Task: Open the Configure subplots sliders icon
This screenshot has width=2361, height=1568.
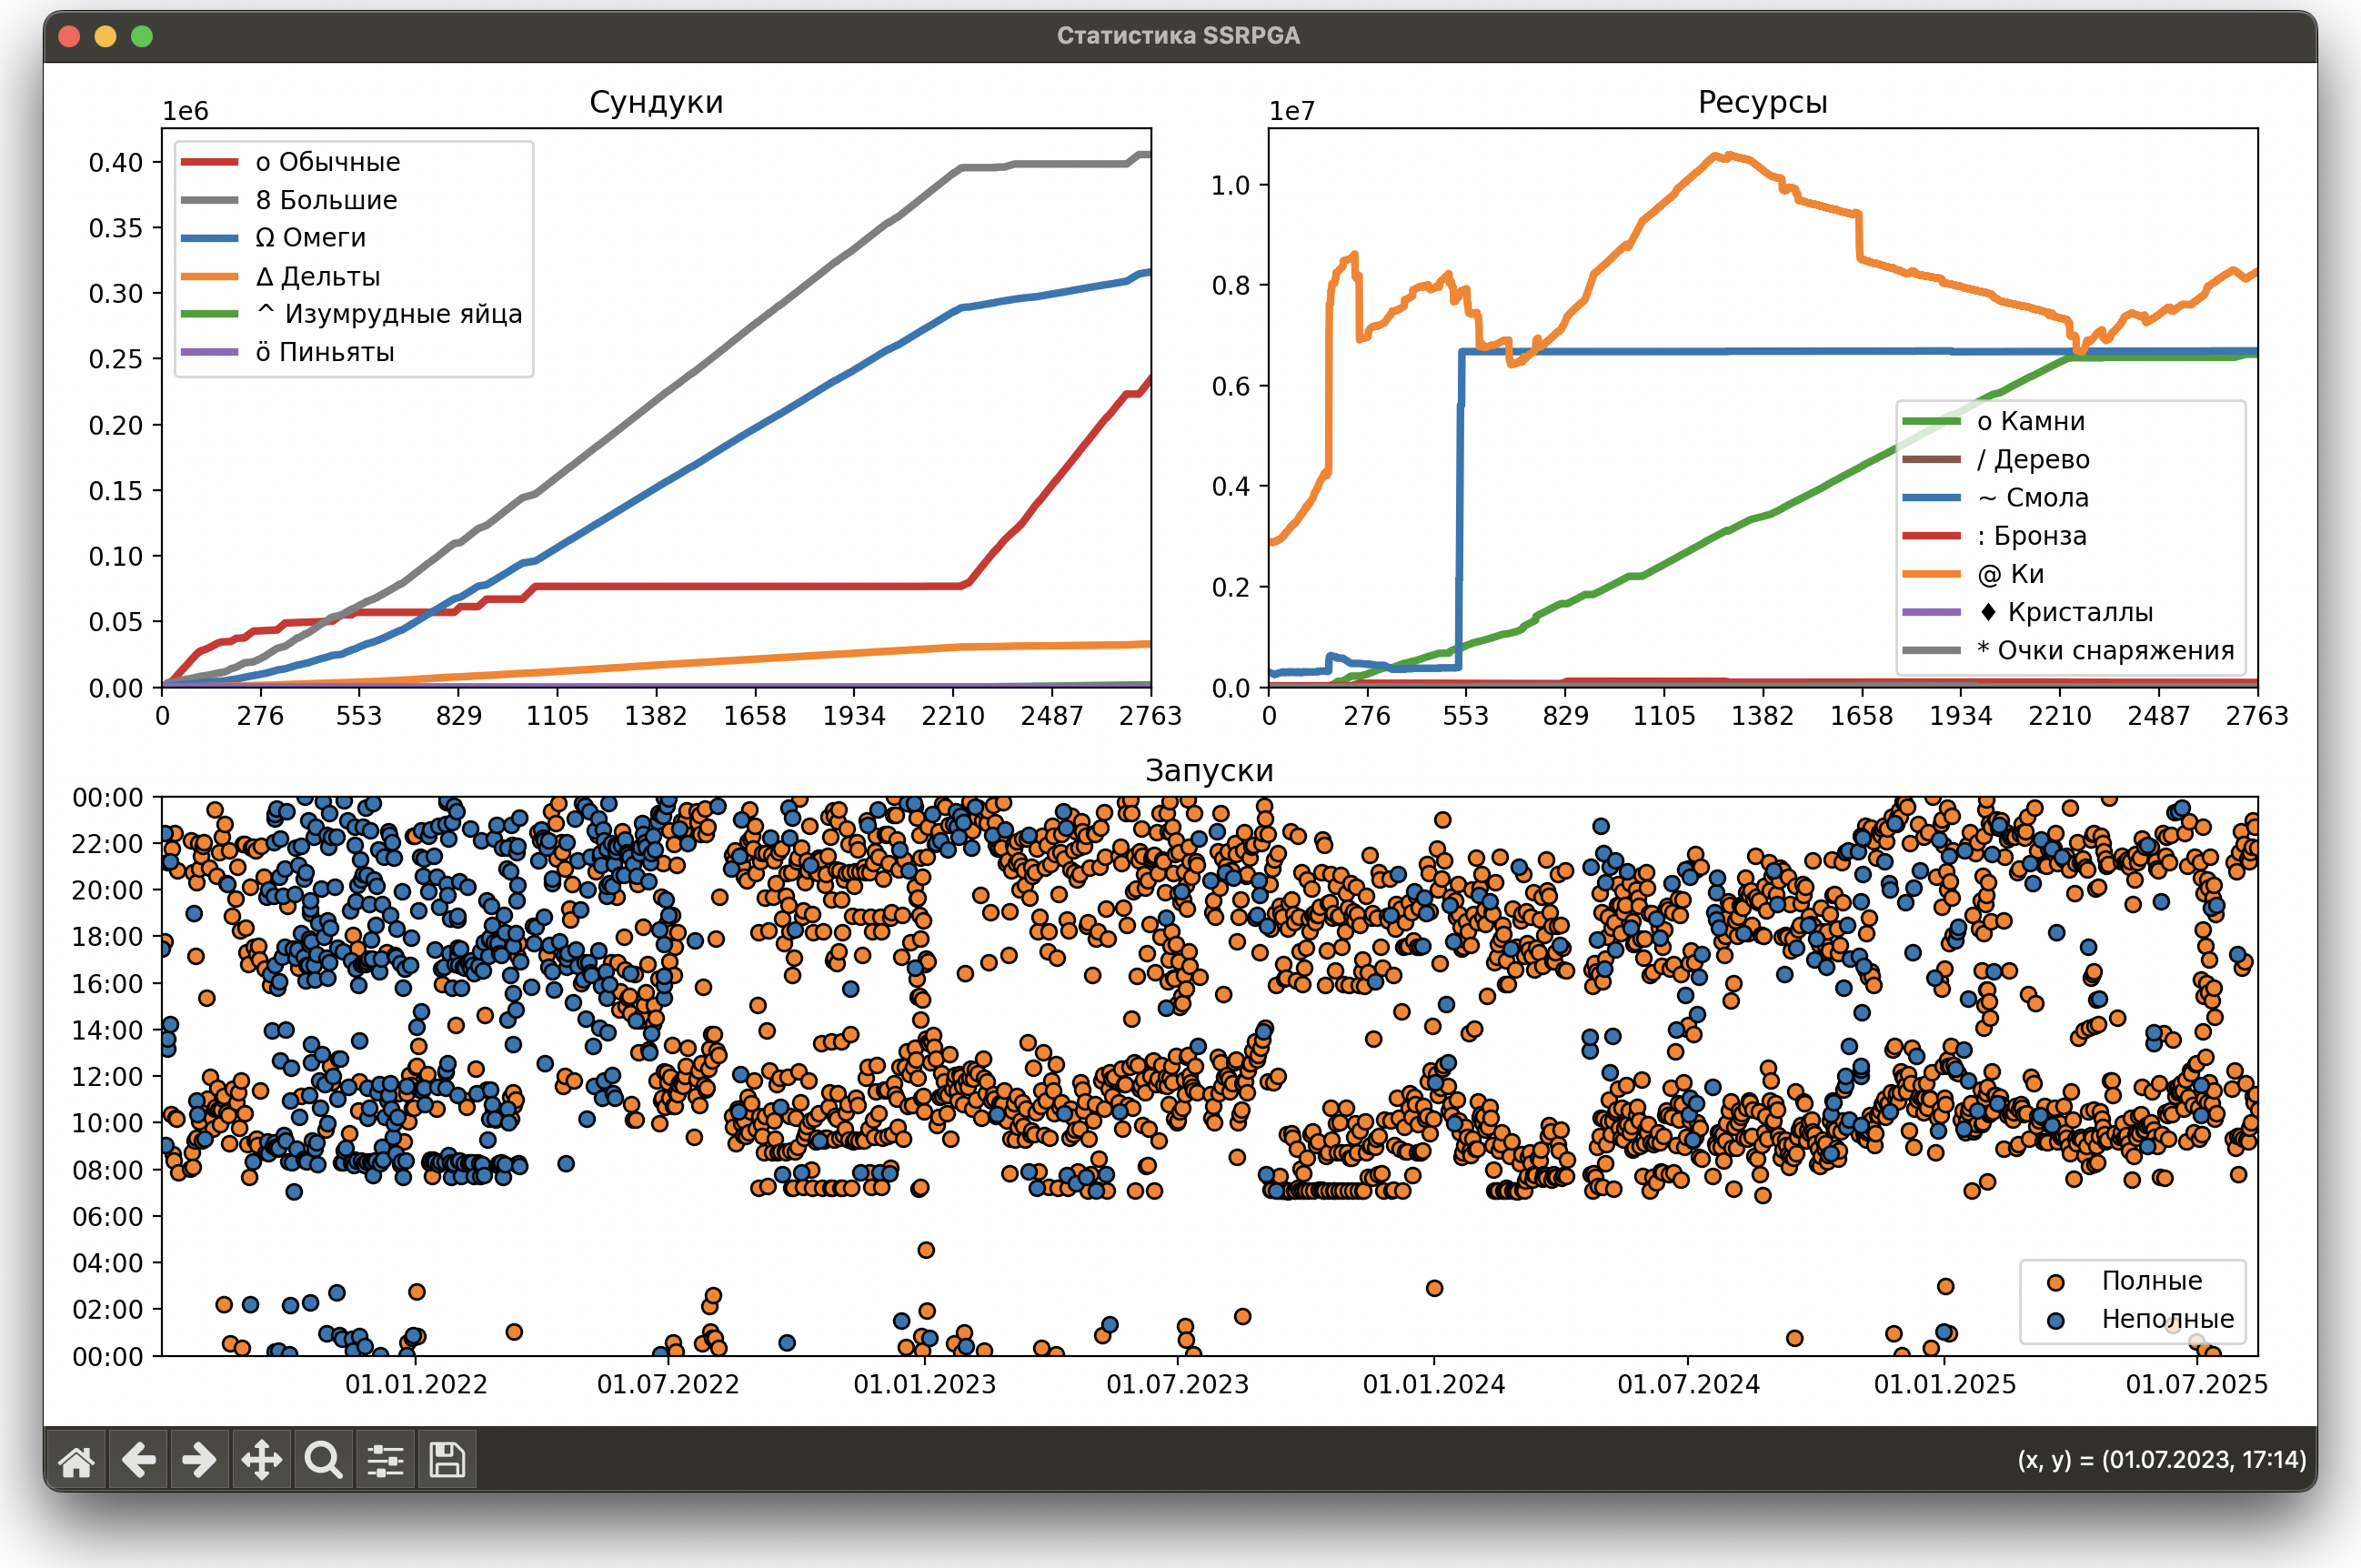Action: point(385,1460)
